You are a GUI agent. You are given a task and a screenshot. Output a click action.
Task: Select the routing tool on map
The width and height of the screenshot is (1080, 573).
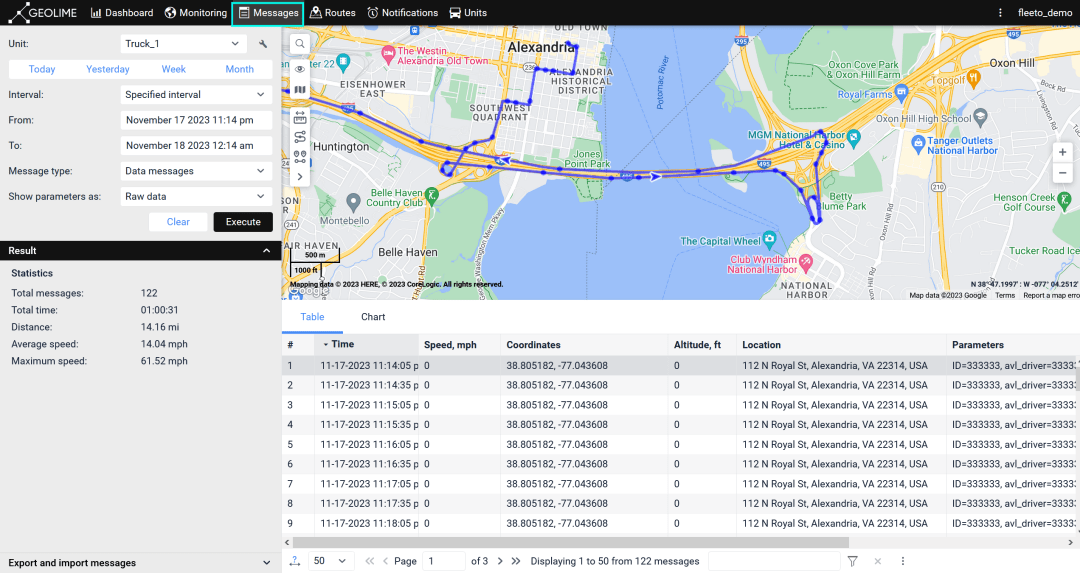pos(300,137)
